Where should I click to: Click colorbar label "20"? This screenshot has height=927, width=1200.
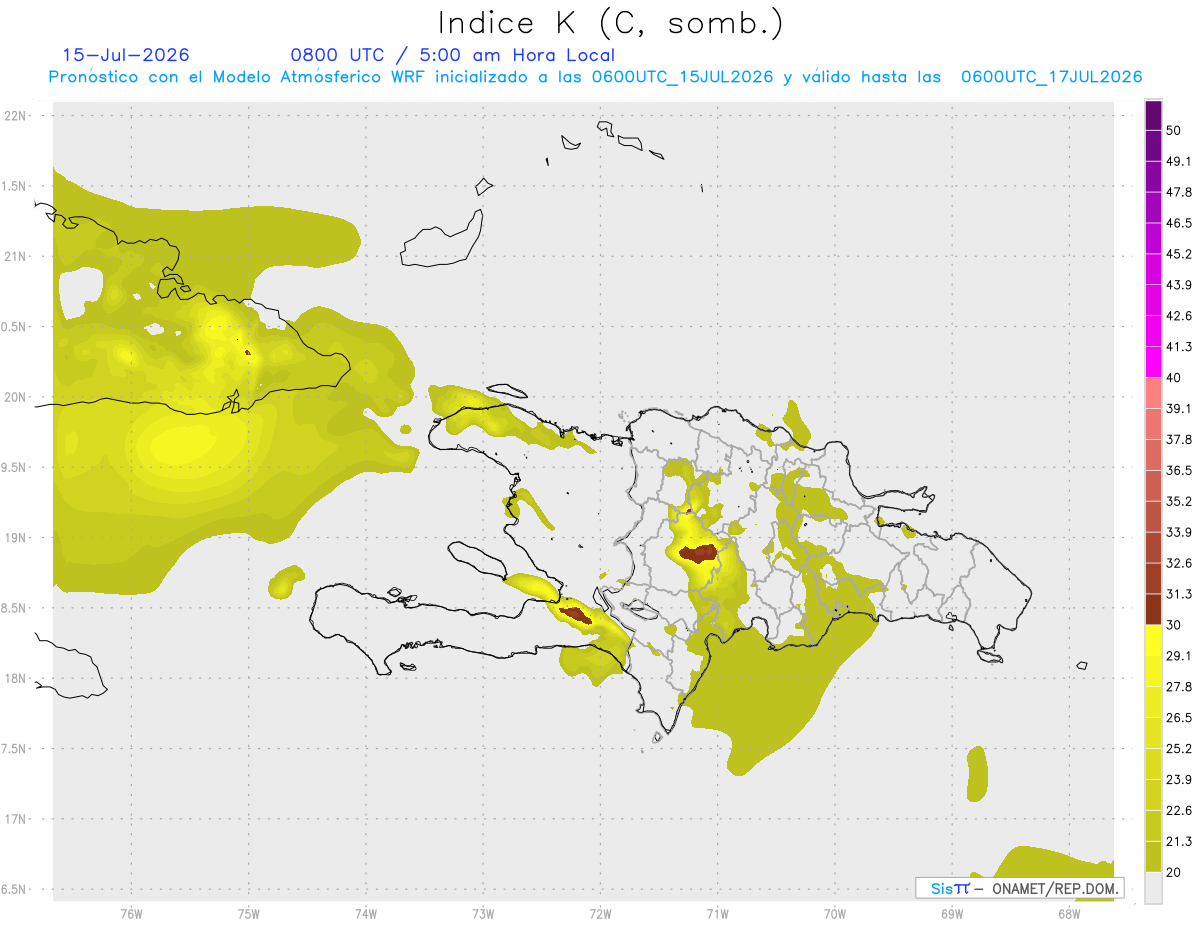[x=1174, y=872]
